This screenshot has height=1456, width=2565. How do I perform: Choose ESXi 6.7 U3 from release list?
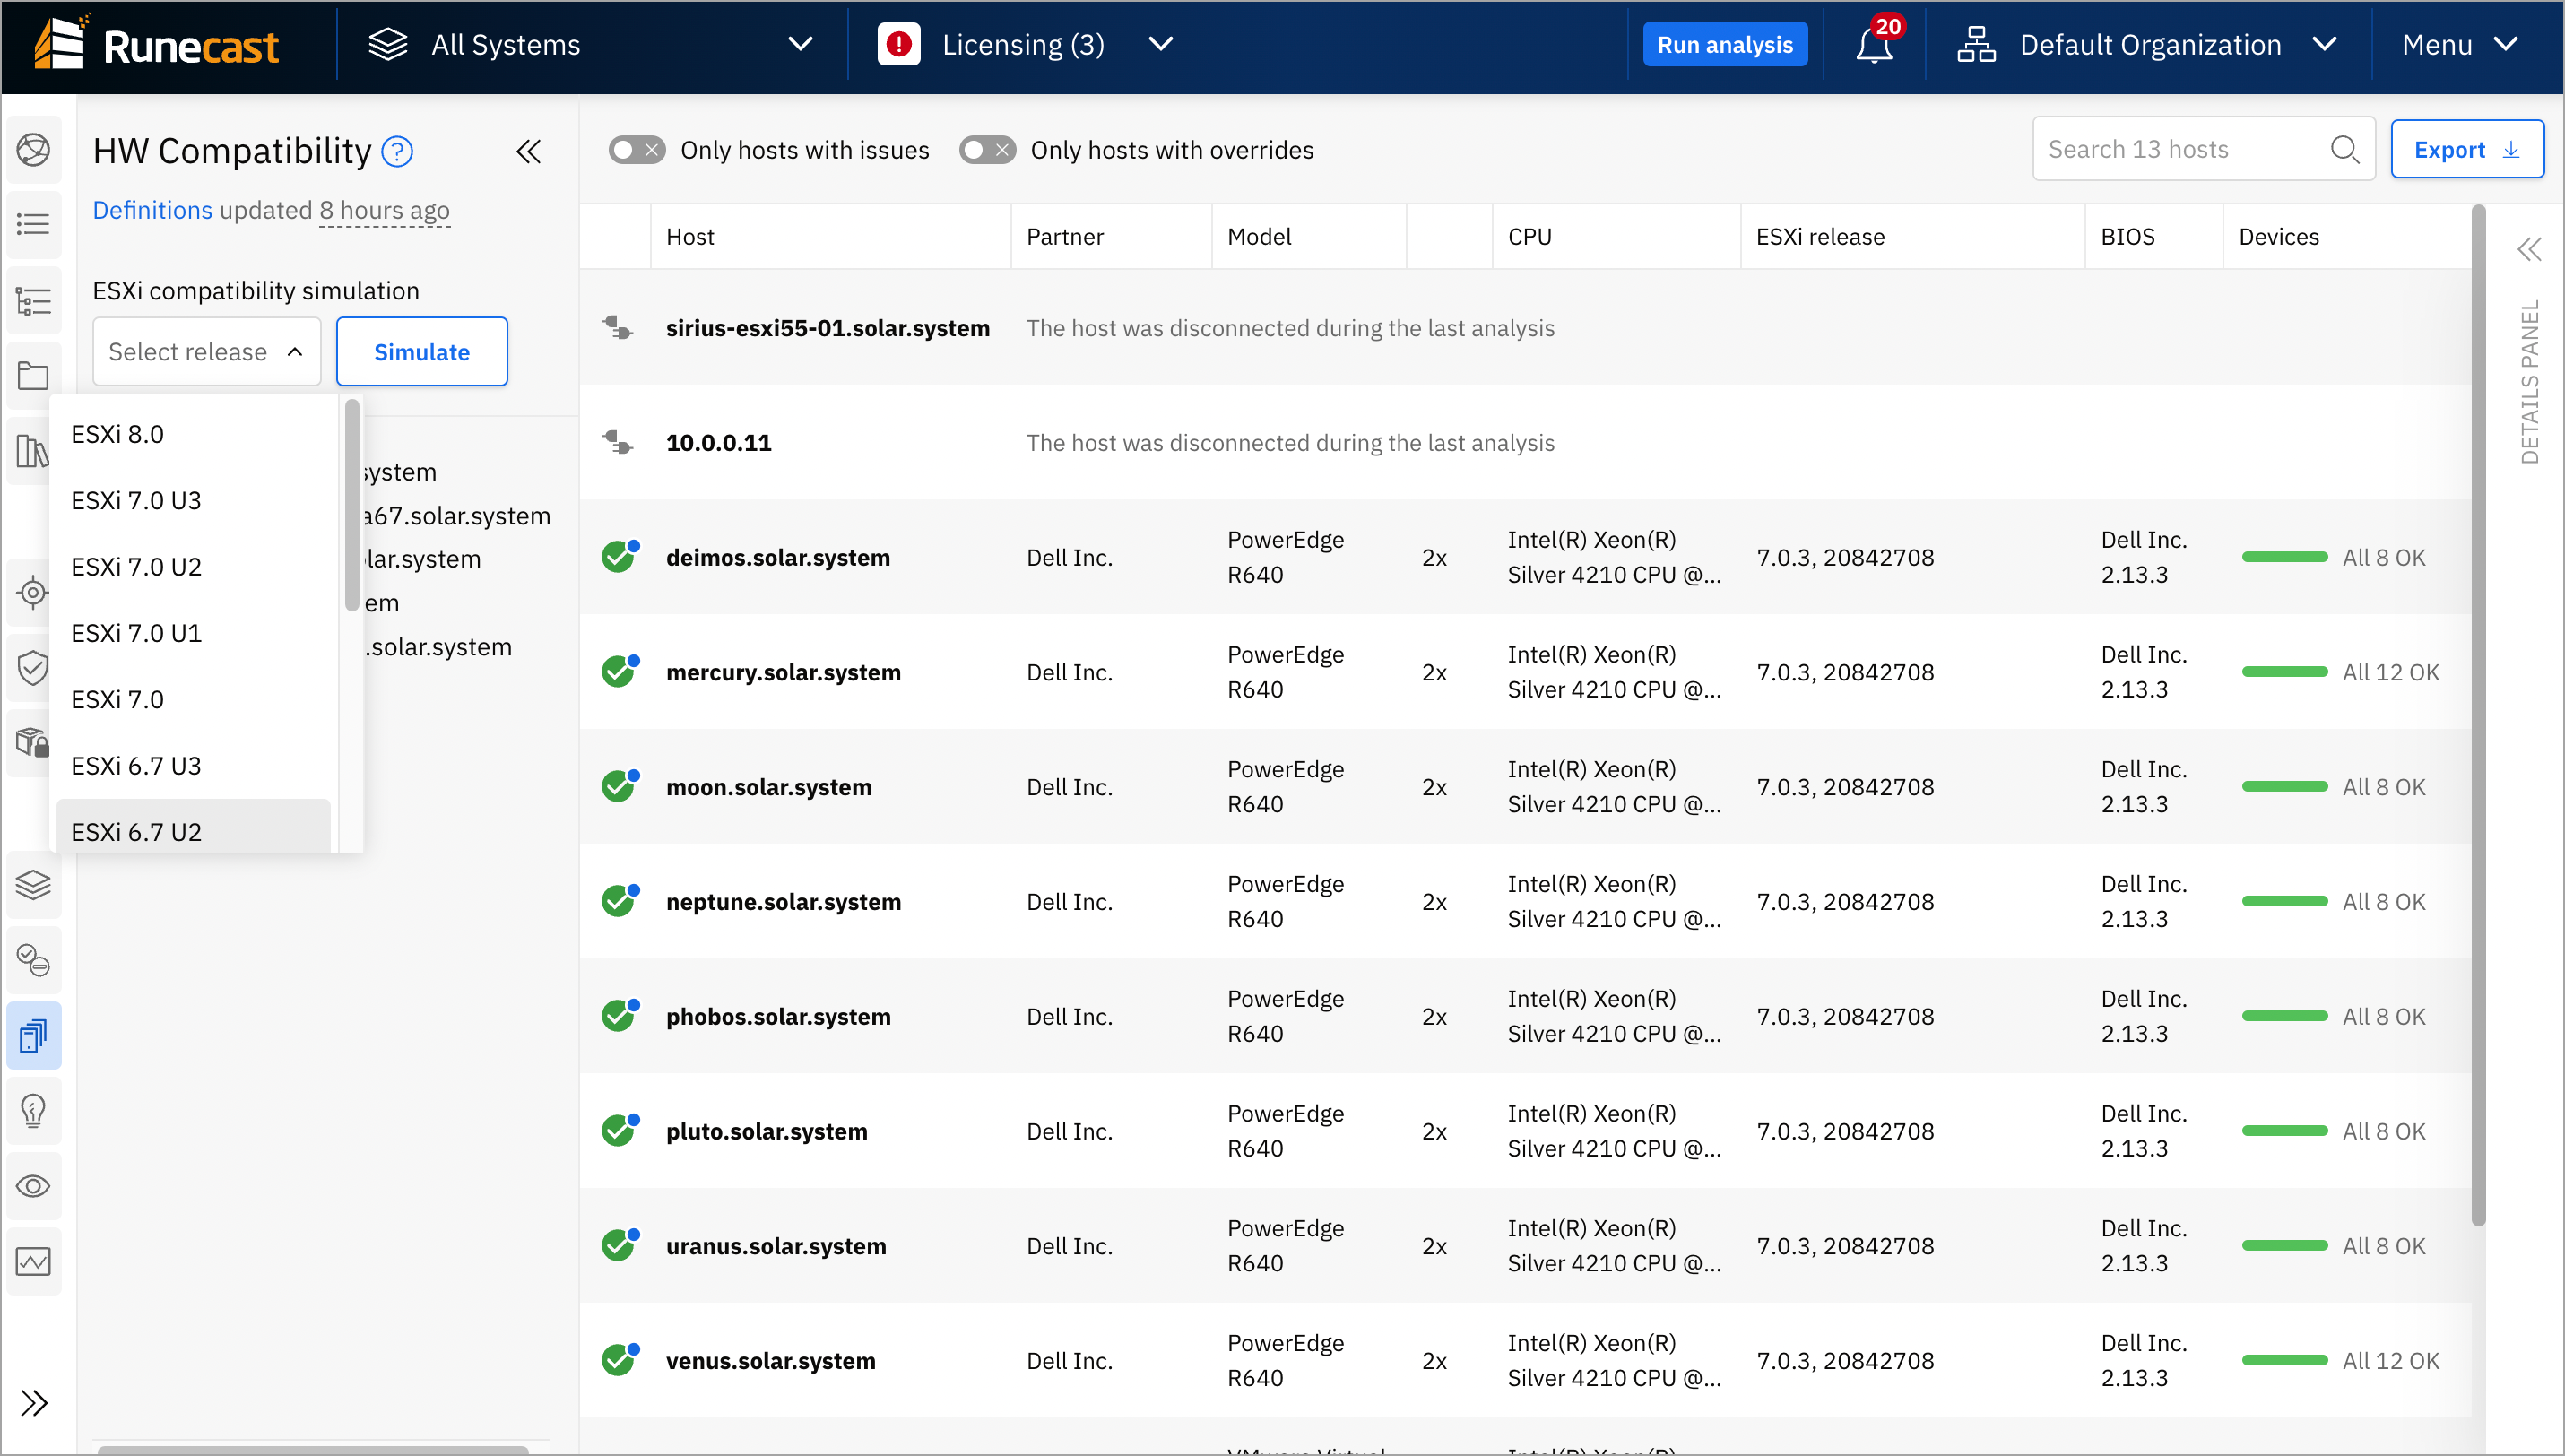[x=194, y=766]
